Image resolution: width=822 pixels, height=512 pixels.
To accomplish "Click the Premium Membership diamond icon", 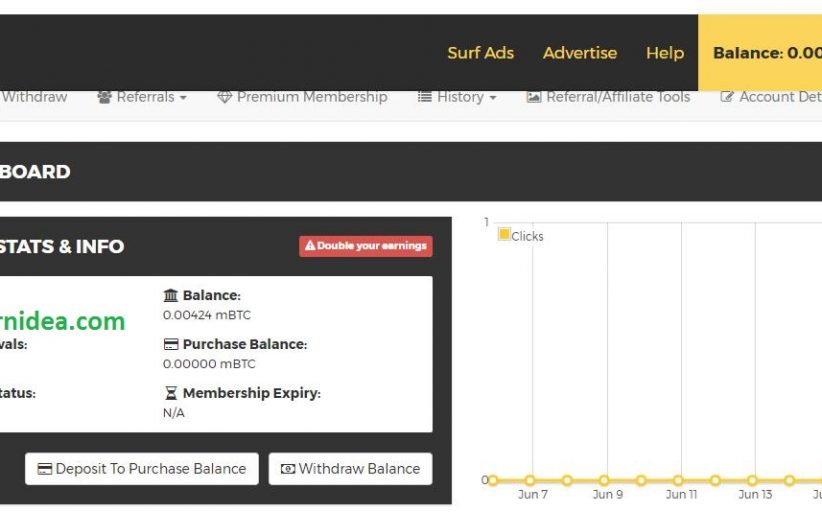I will click(224, 97).
